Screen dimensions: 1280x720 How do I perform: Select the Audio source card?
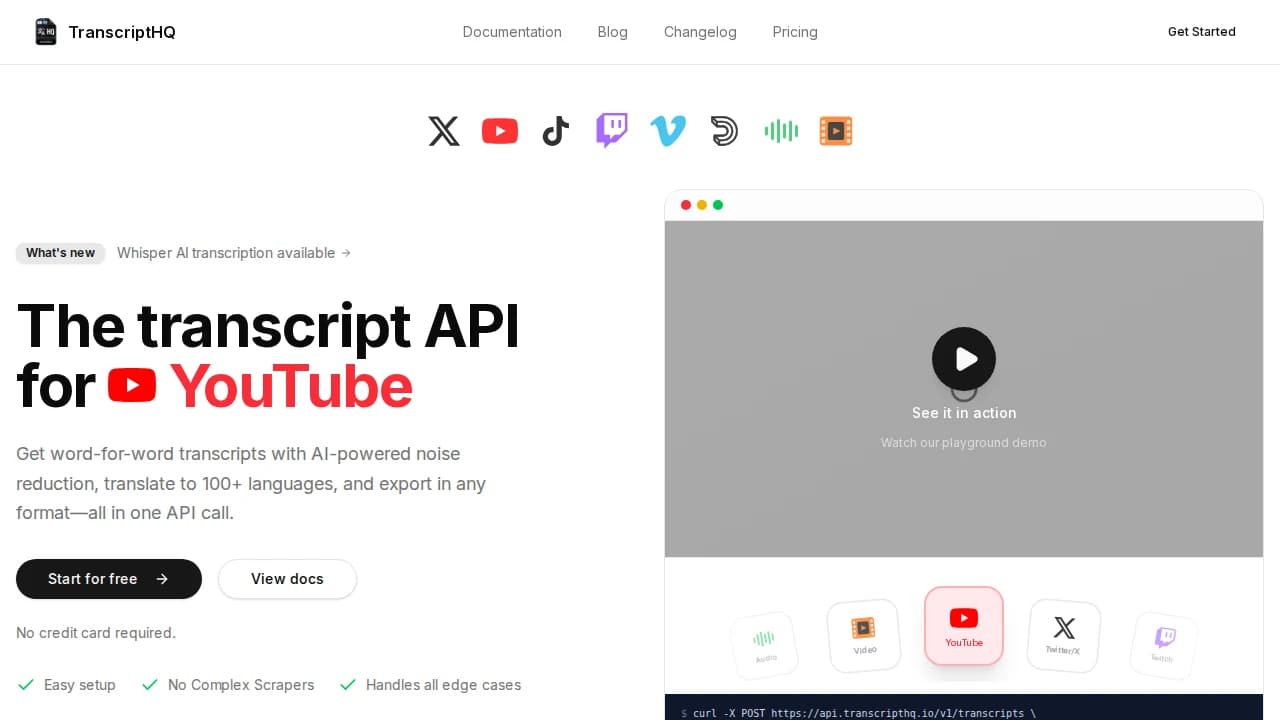[763, 645]
